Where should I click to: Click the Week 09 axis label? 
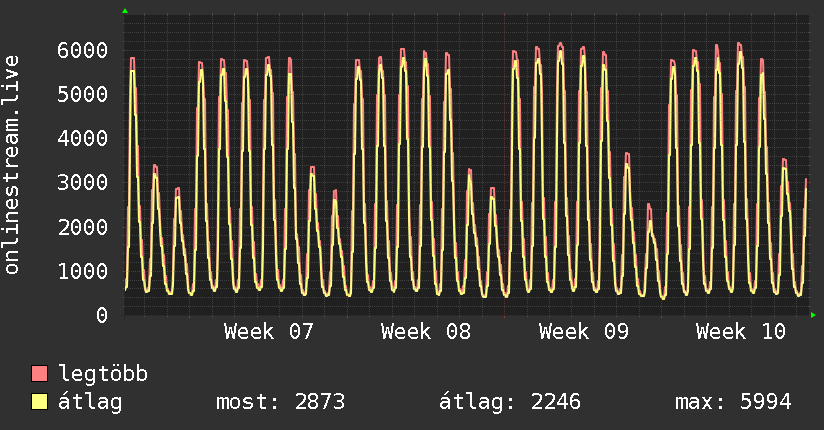click(583, 332)
